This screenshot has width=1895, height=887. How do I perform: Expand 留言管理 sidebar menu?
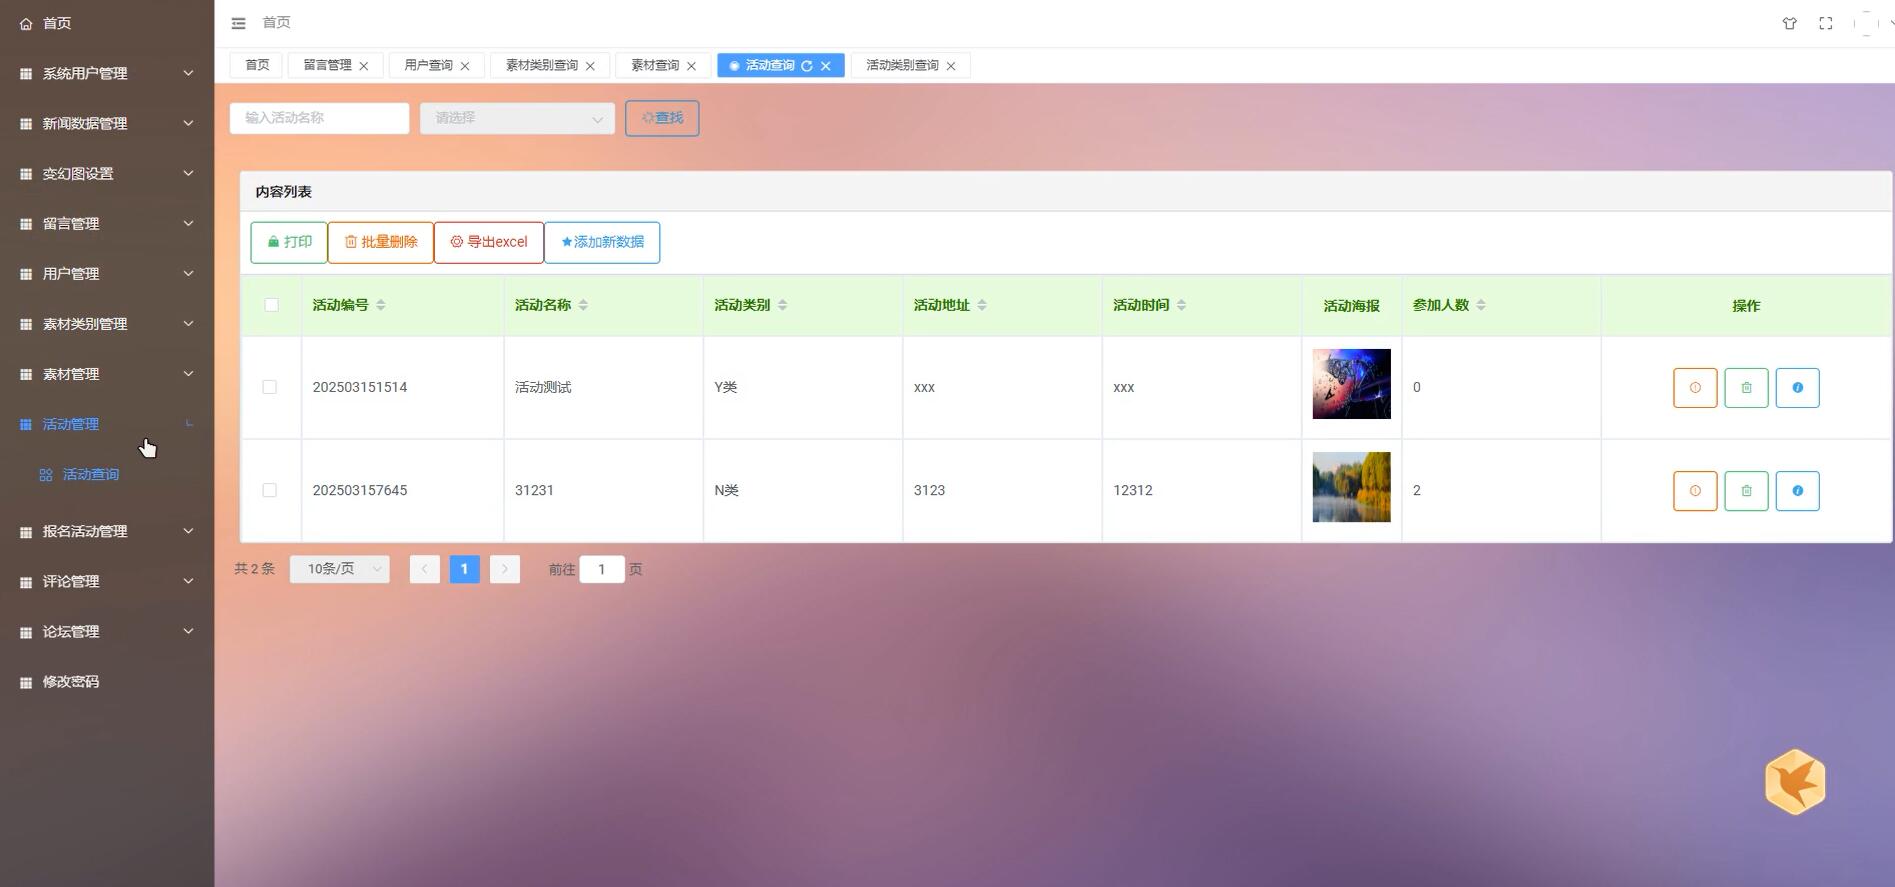tap(107, 223)
